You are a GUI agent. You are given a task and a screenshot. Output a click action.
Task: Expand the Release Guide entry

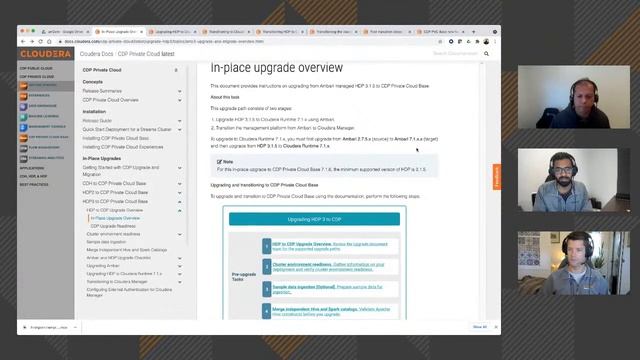(180, 121)
